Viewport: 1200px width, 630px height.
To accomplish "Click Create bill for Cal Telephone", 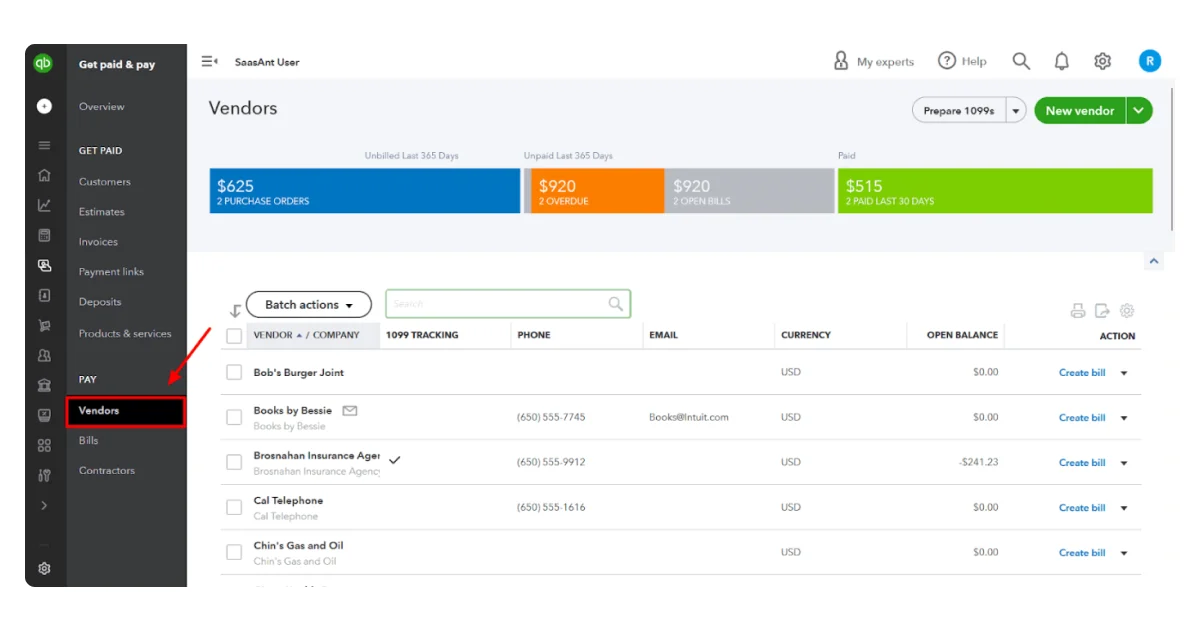I will (x=1082, y=508).
